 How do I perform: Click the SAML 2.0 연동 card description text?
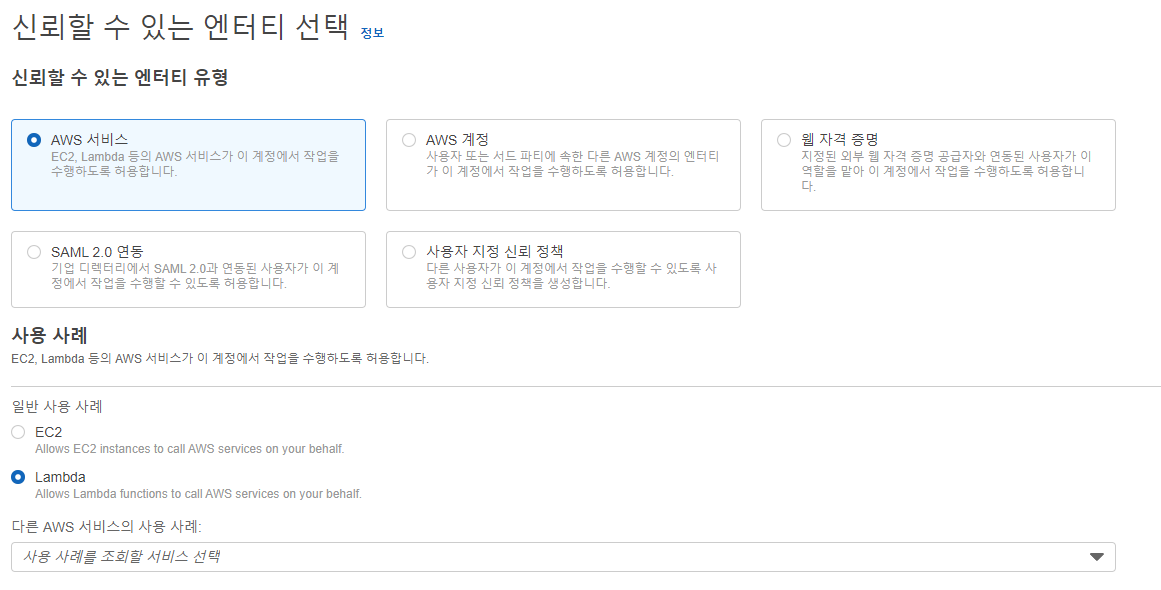click(195, 275)
